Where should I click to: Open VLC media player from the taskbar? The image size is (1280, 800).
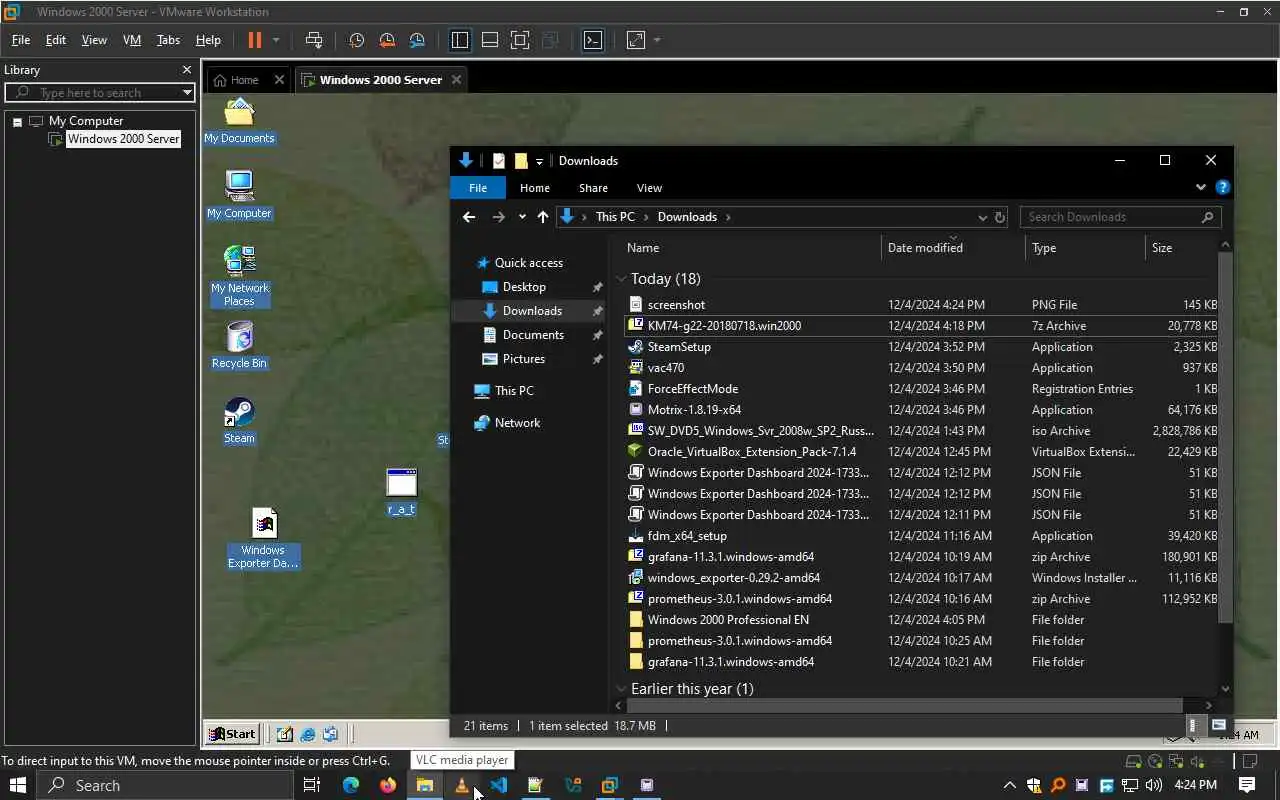(462, 785)
